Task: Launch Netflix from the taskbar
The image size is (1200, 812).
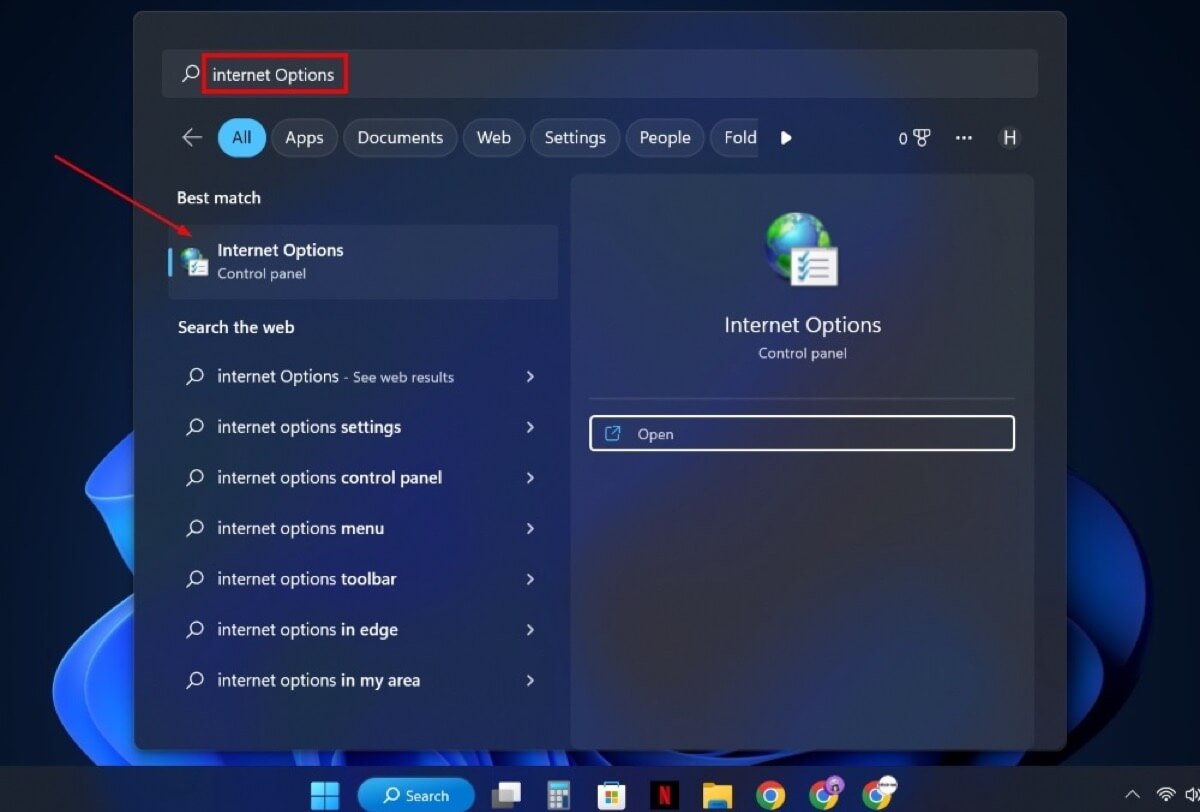Action: click(664, 794)
